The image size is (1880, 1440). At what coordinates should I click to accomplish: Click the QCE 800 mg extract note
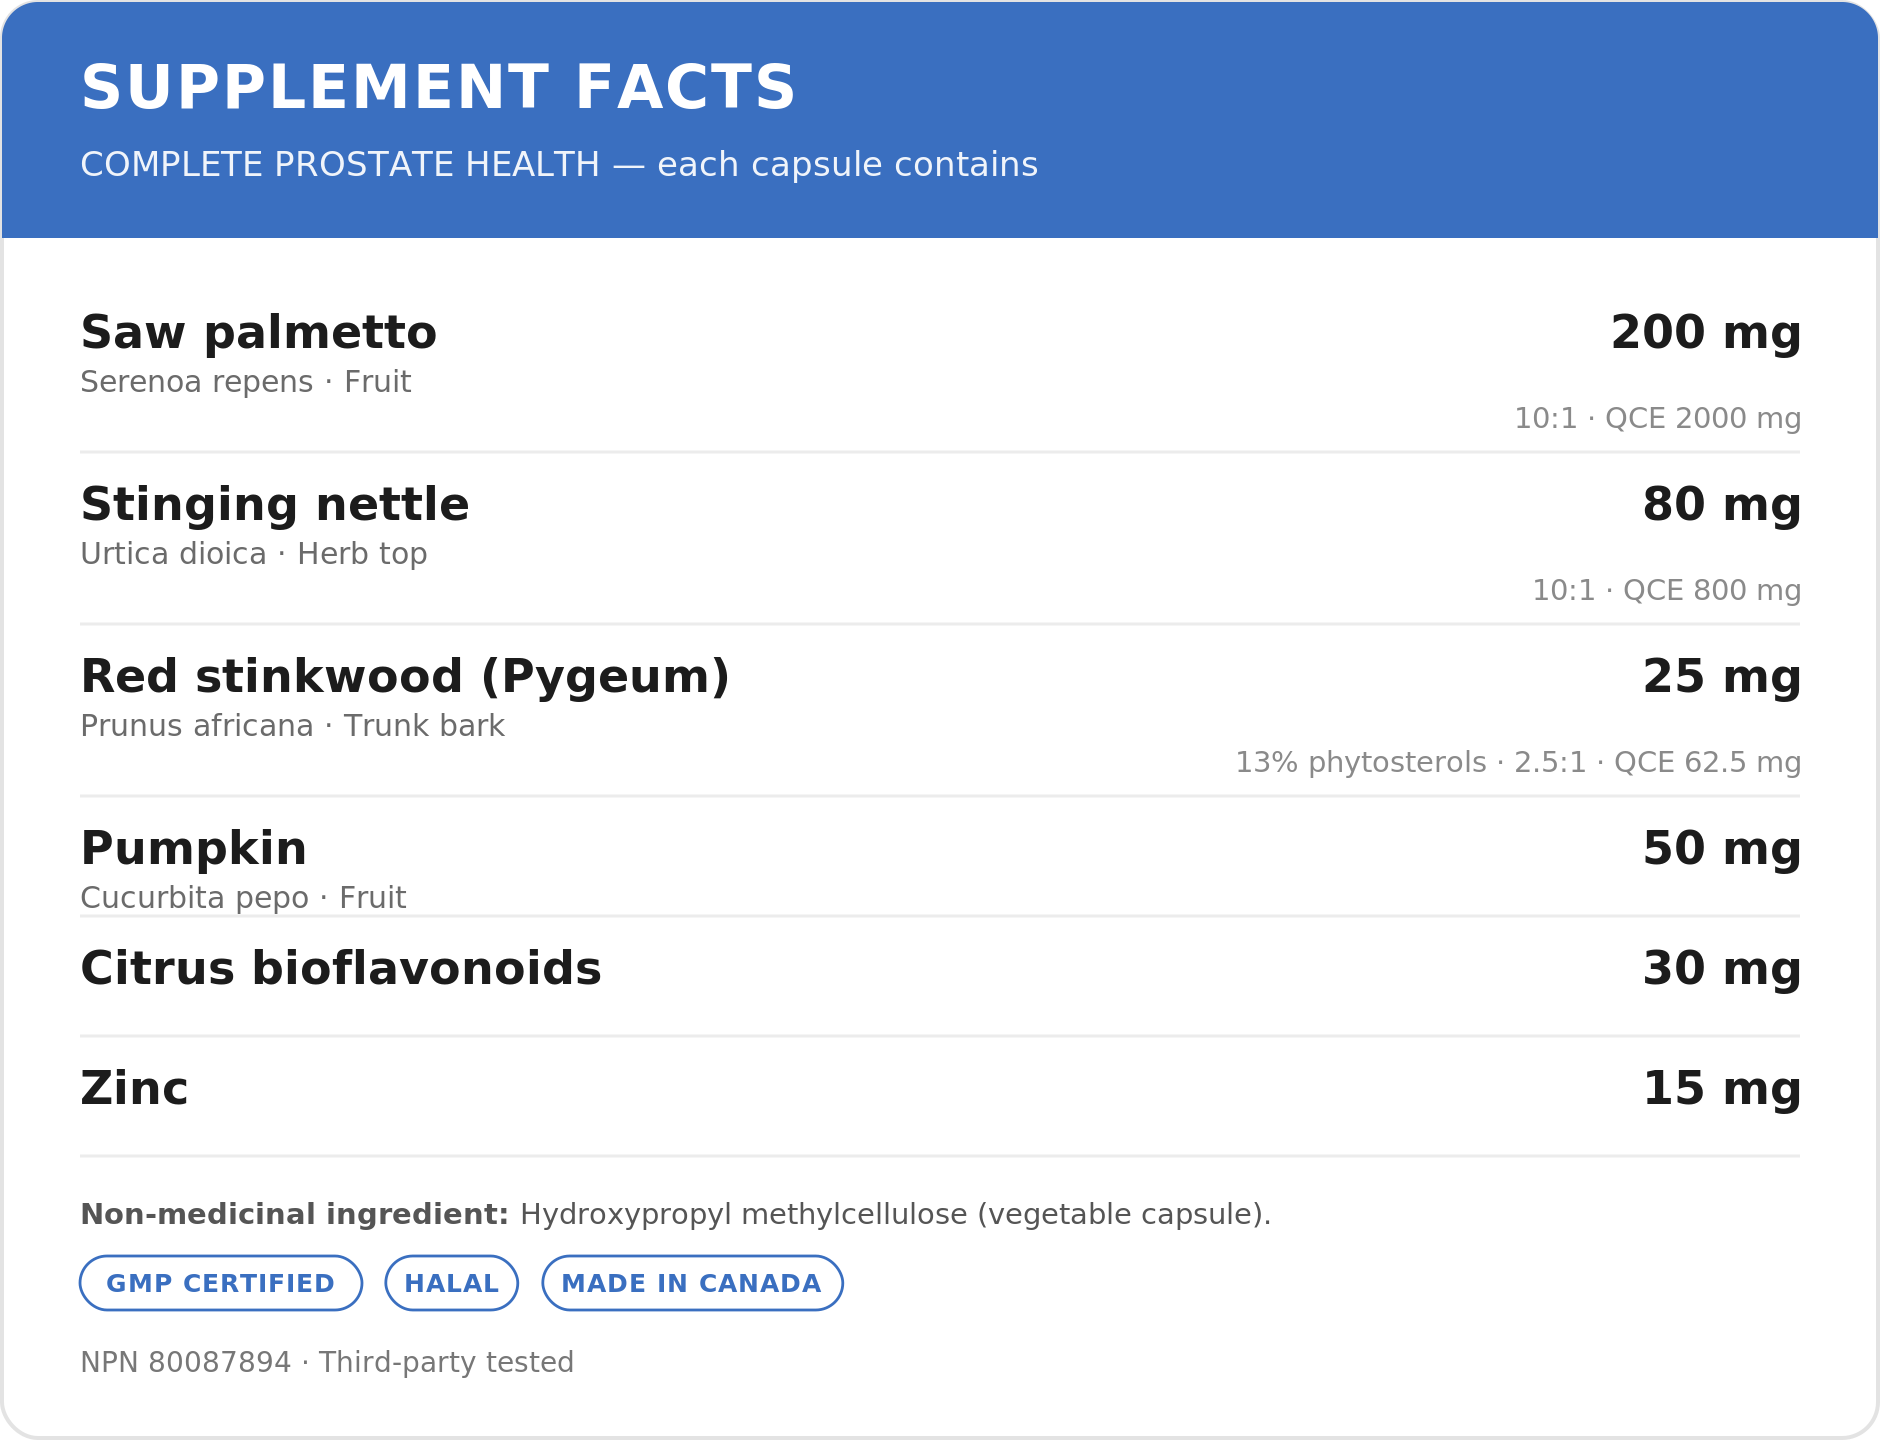[1667, 590]
